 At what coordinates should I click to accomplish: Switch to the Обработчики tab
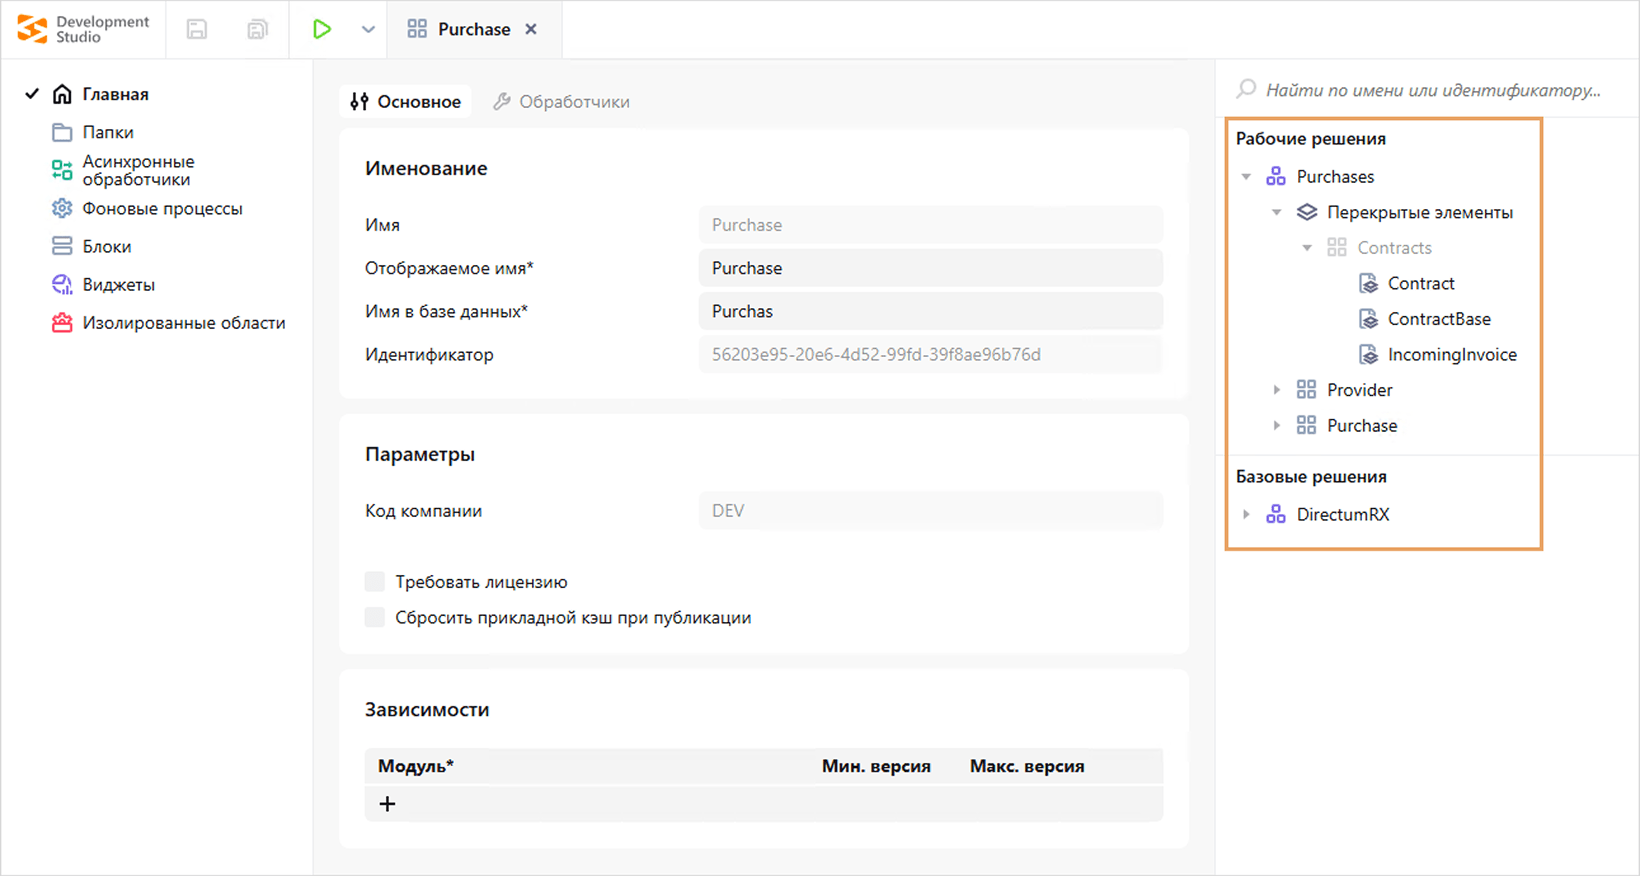point(562,102)
